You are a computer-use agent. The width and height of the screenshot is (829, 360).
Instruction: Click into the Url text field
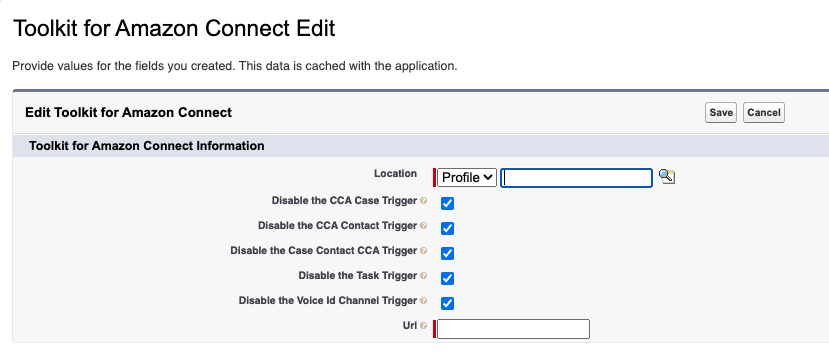click(513, 329)
